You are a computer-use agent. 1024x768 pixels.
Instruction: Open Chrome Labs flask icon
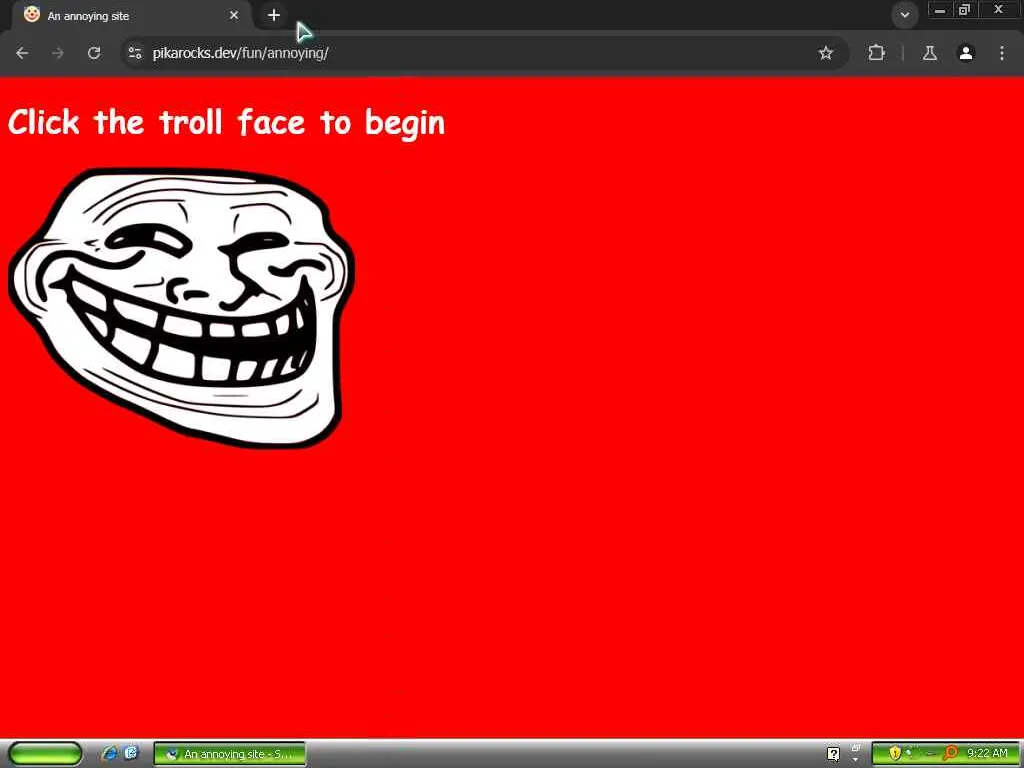tap(930, 53)
